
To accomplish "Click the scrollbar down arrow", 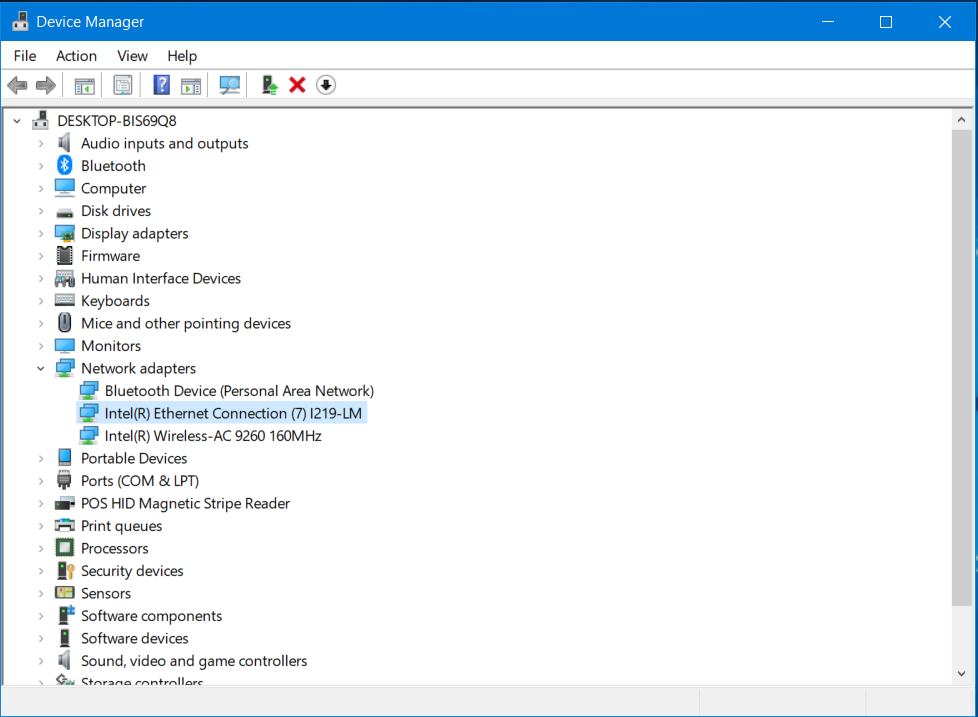I will [x=961, y=673].
